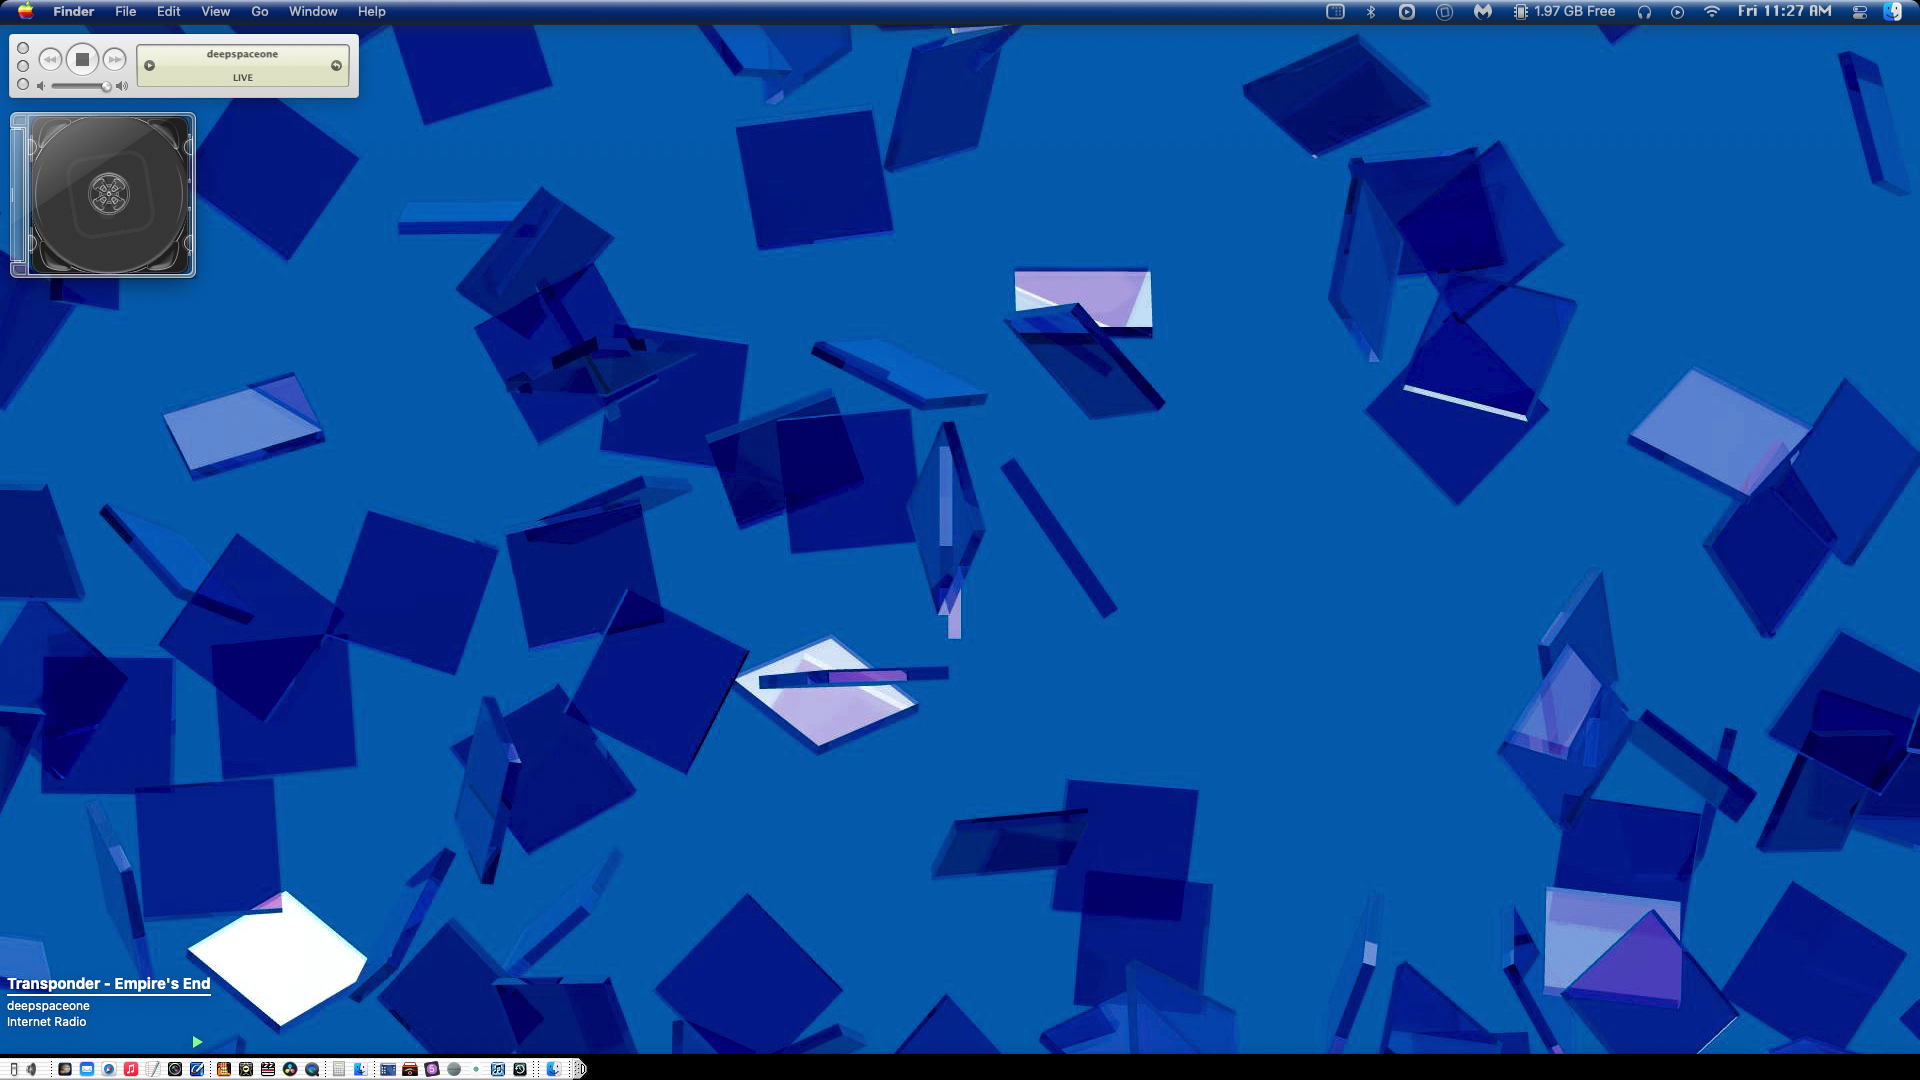Open the Wi-Fi menu bar icon
This screenshot has height=1080, width=1920.
tap(1712, 12)
